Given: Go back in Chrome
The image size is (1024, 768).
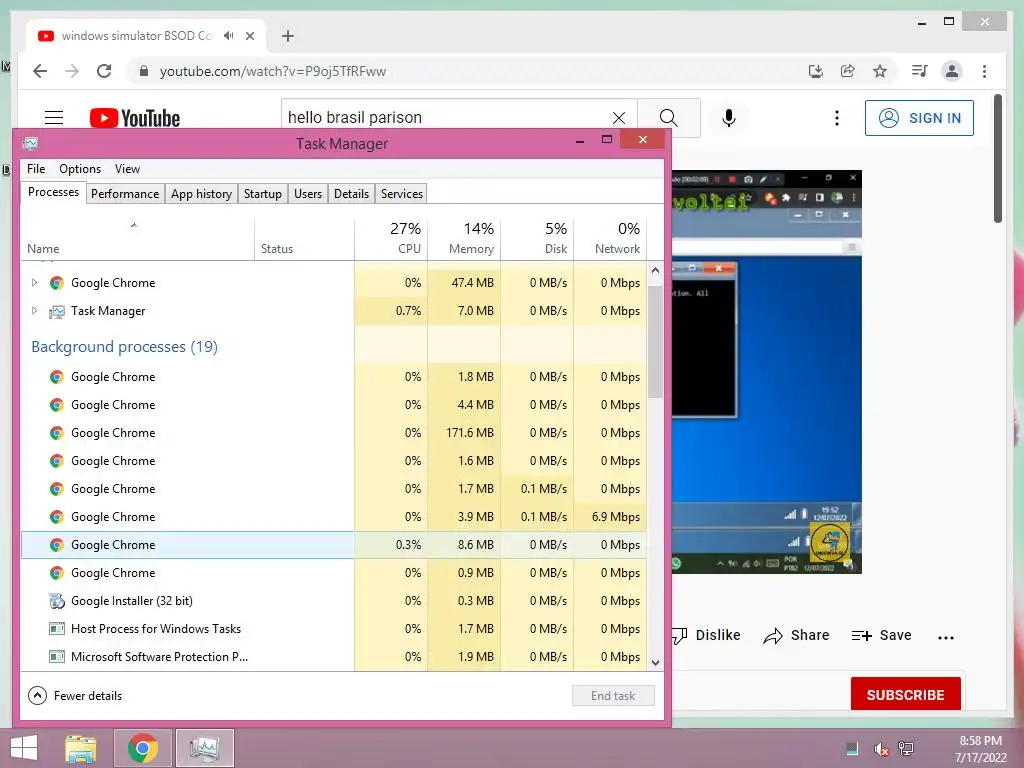Looking at the screenshot, I should pyautogui.click(x=40, y=71).
